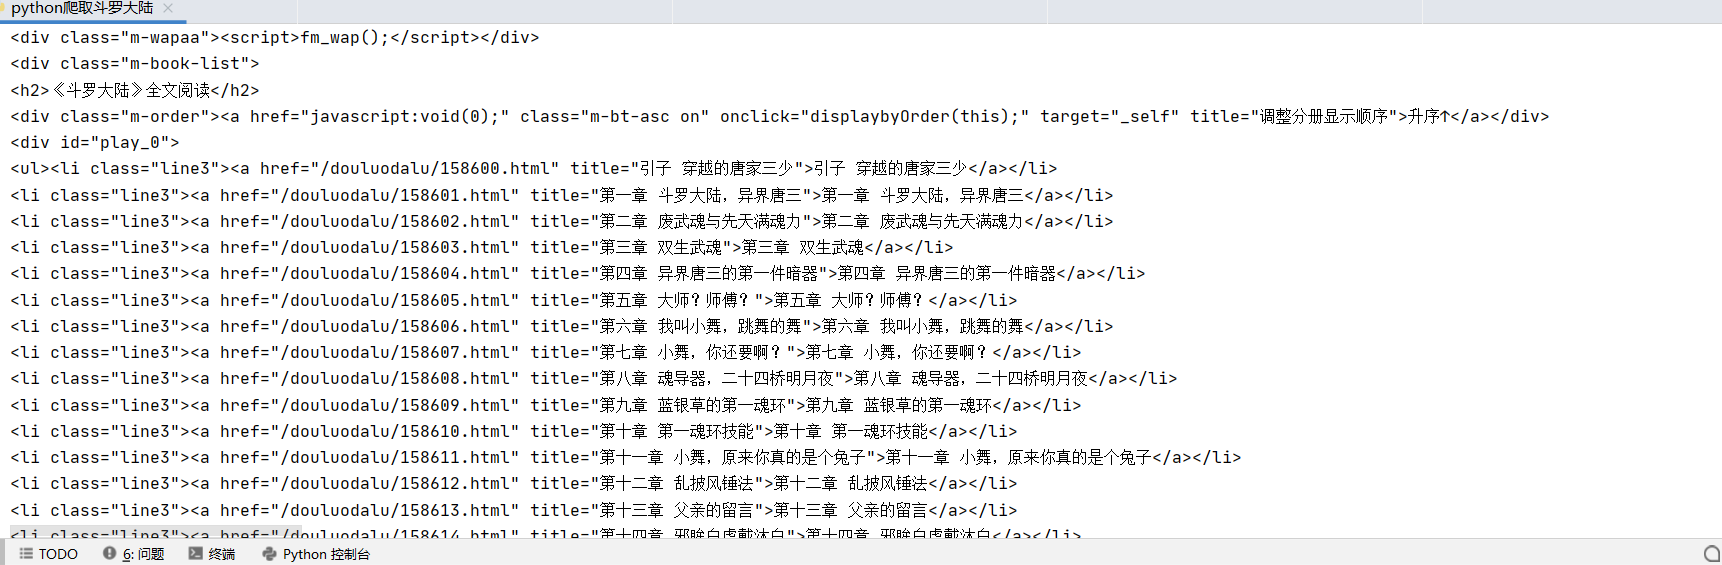Click the 《斗罗大陆》全文阅读 h2 line
Viewport: 1722px width, 565px height.
click(135, 90)
